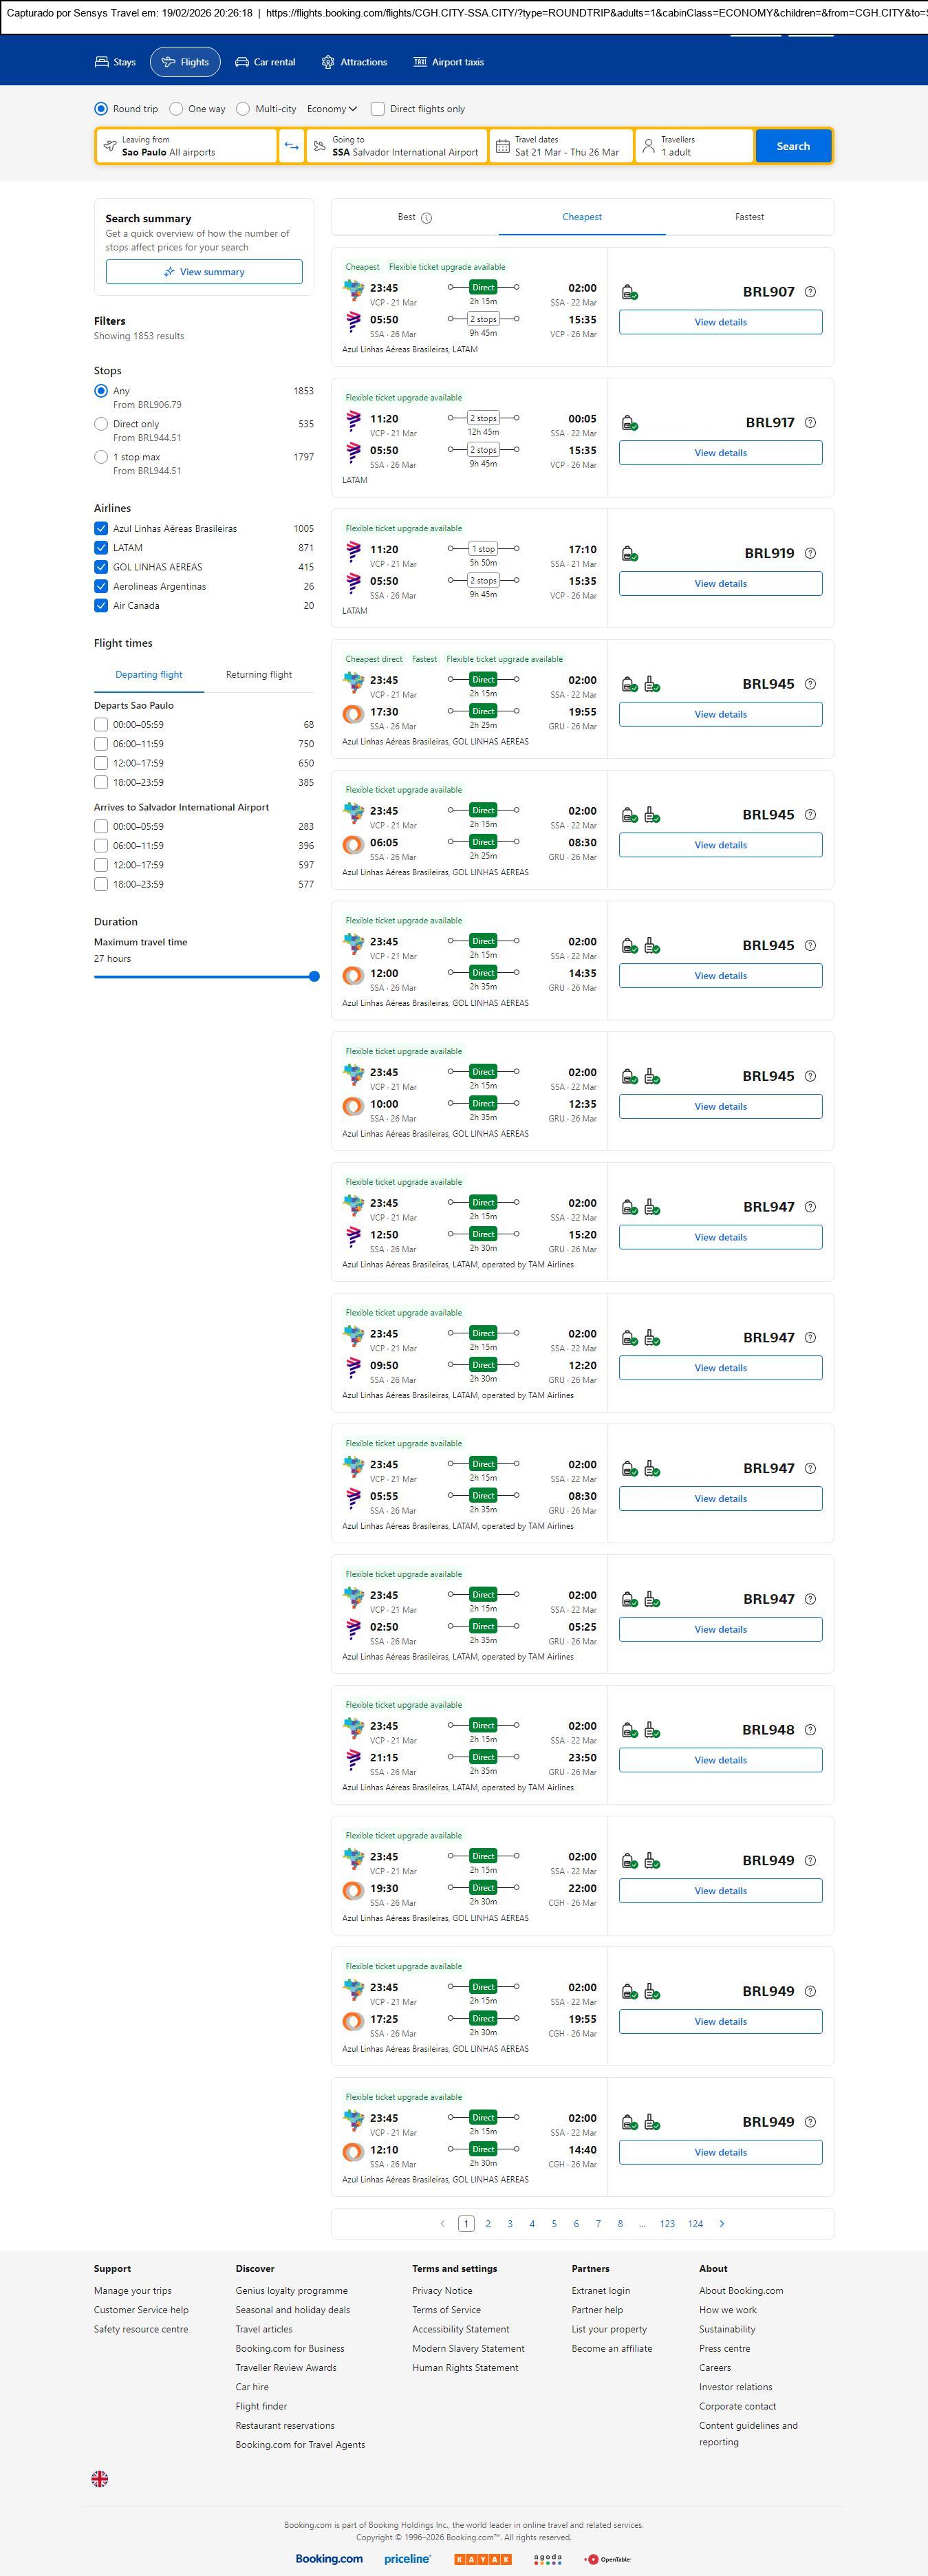Click the info icon next to Best tab

pyautogui.click(x=427, y=218)
